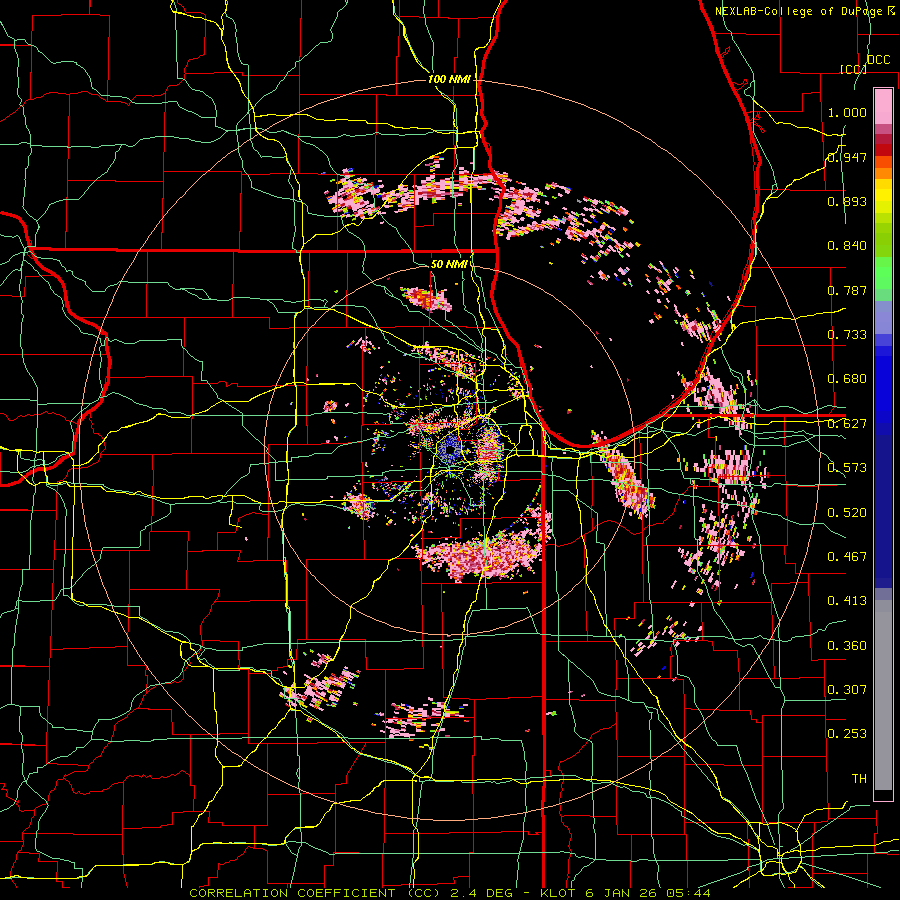Click the 0.413 scale value

847,601
